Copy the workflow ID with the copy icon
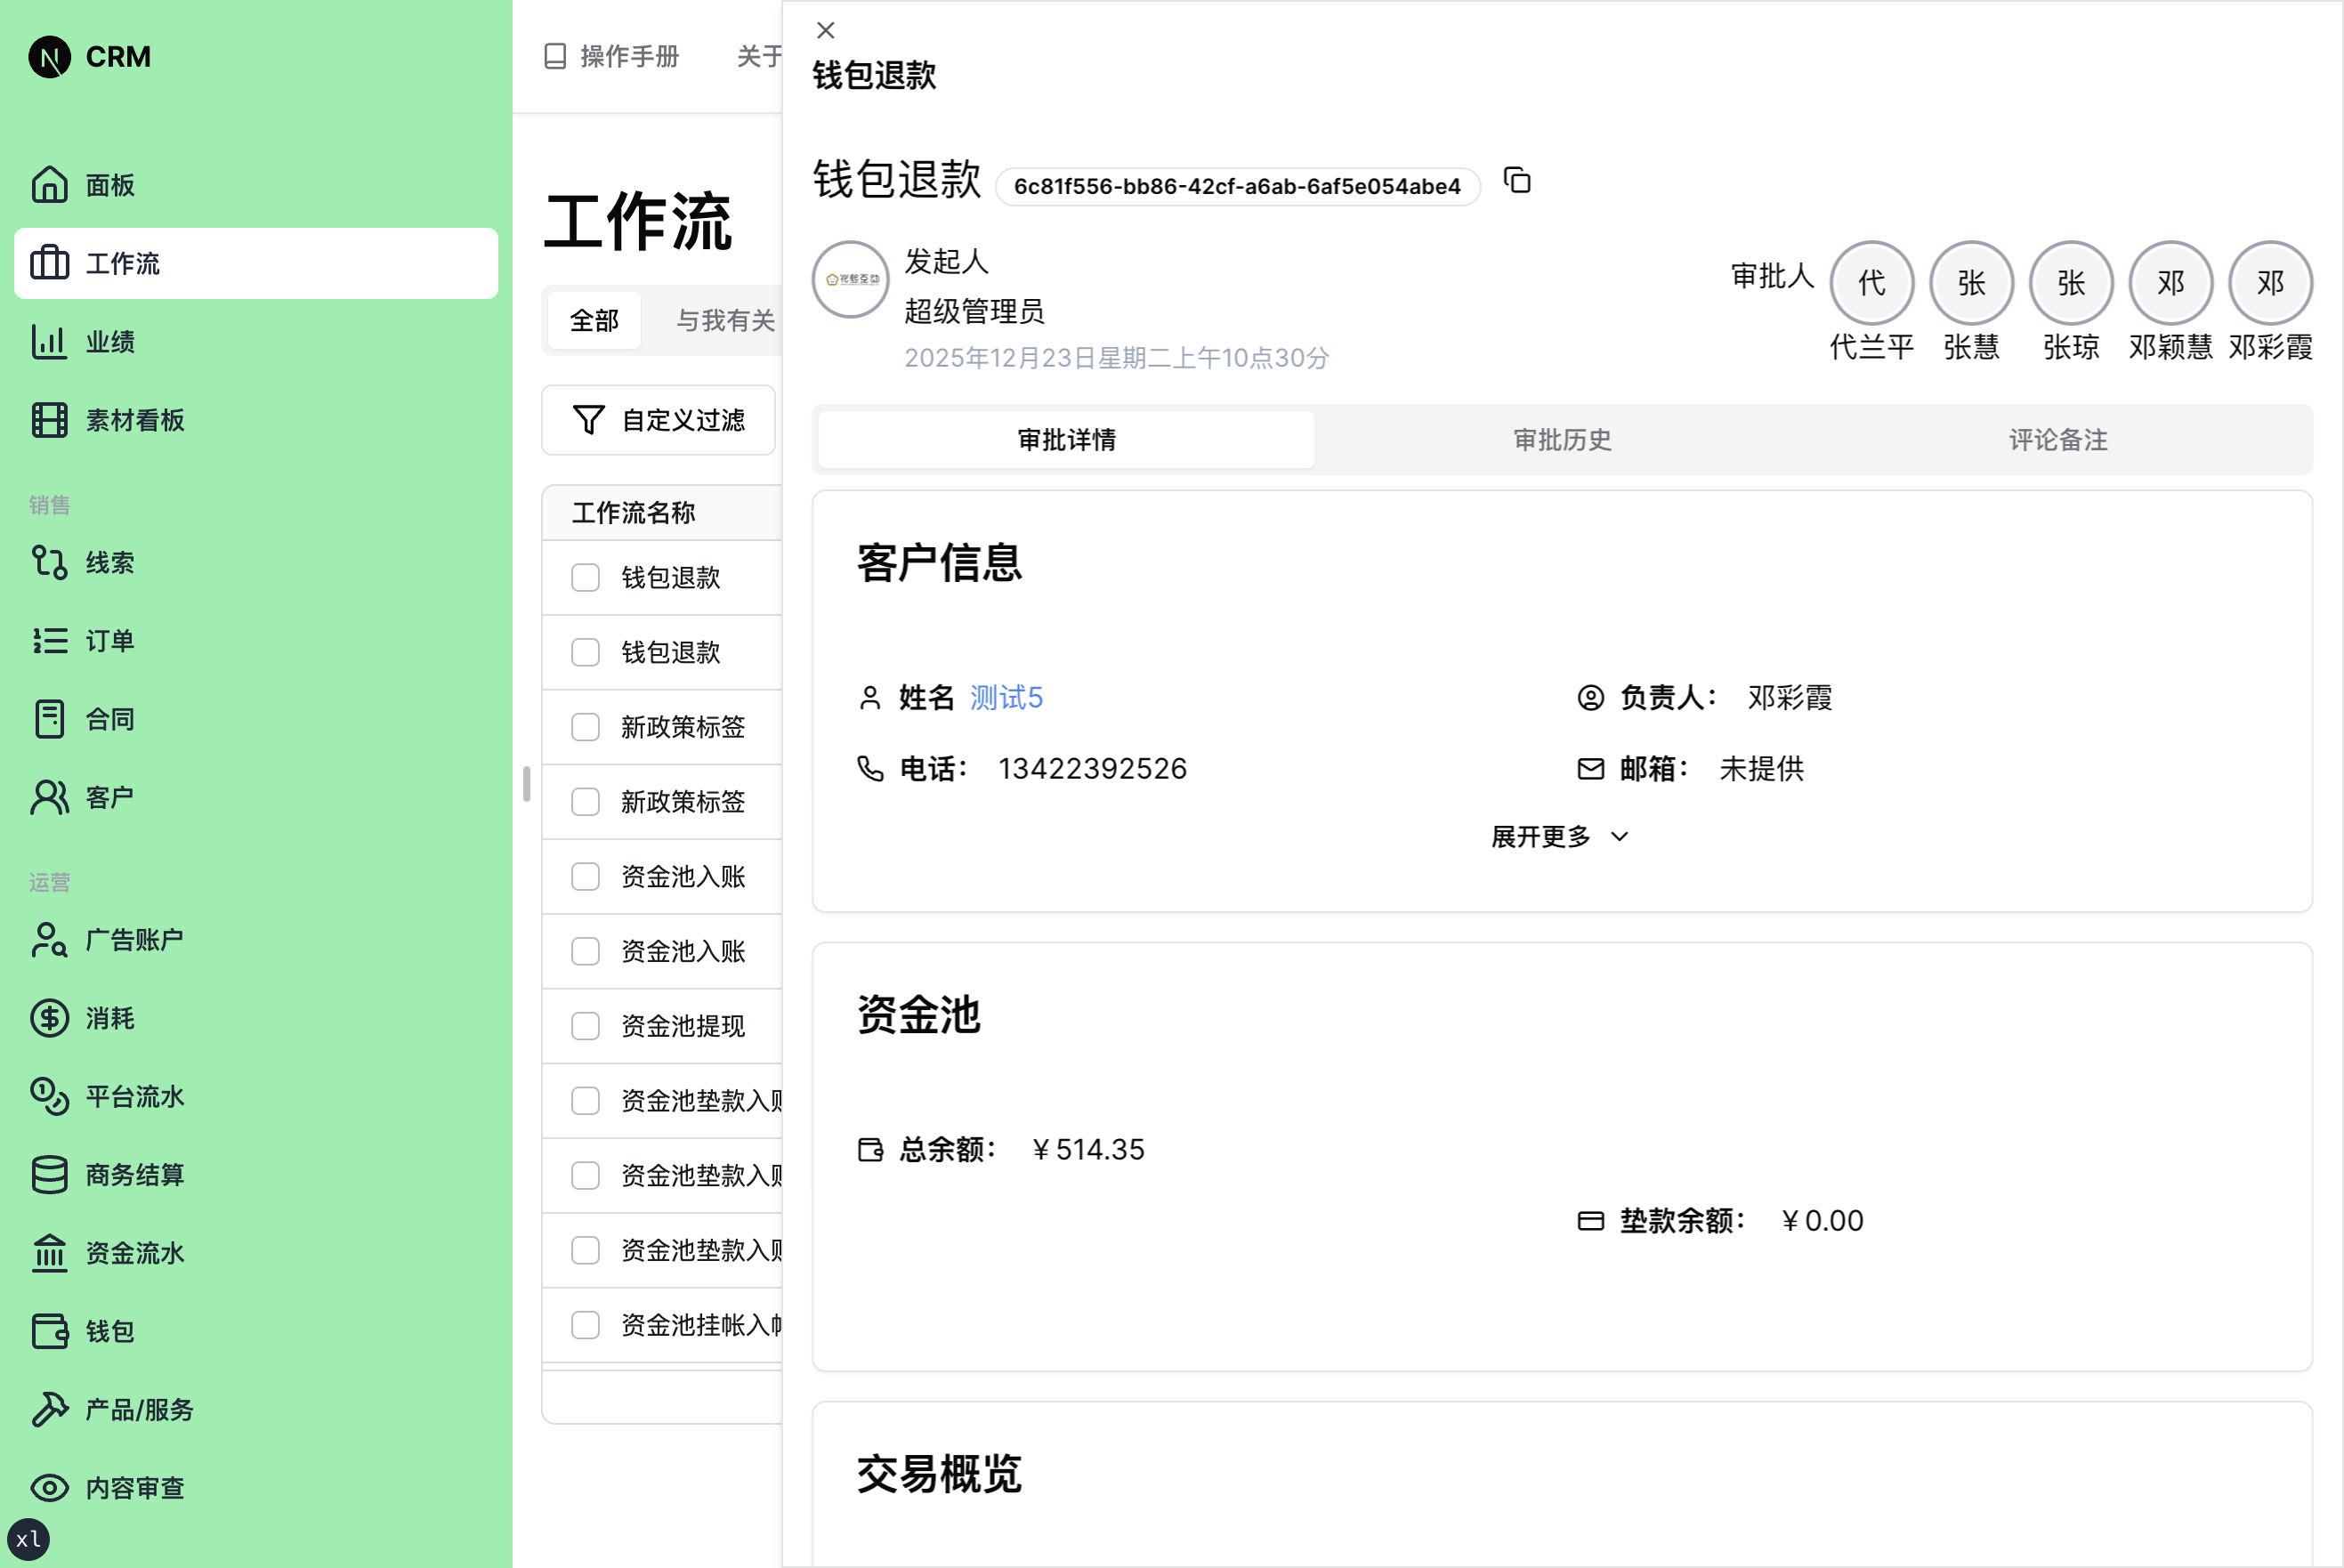The height and width of the screenshot is (1568, 2344). click(x=1517, y=181)
